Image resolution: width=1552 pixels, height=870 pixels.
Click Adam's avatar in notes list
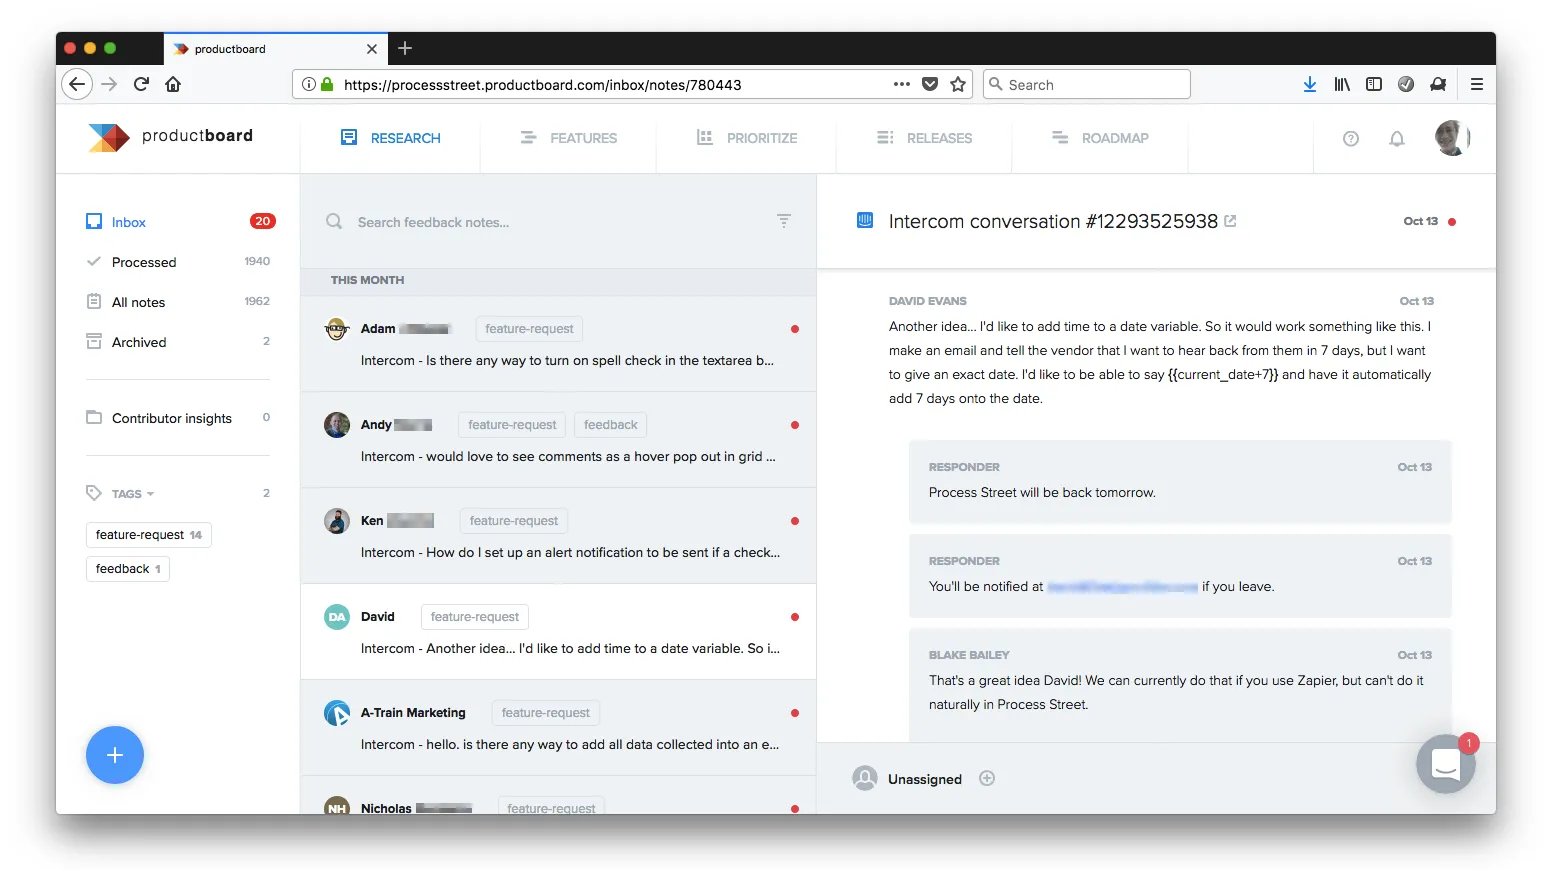click(x=337, y=329)
